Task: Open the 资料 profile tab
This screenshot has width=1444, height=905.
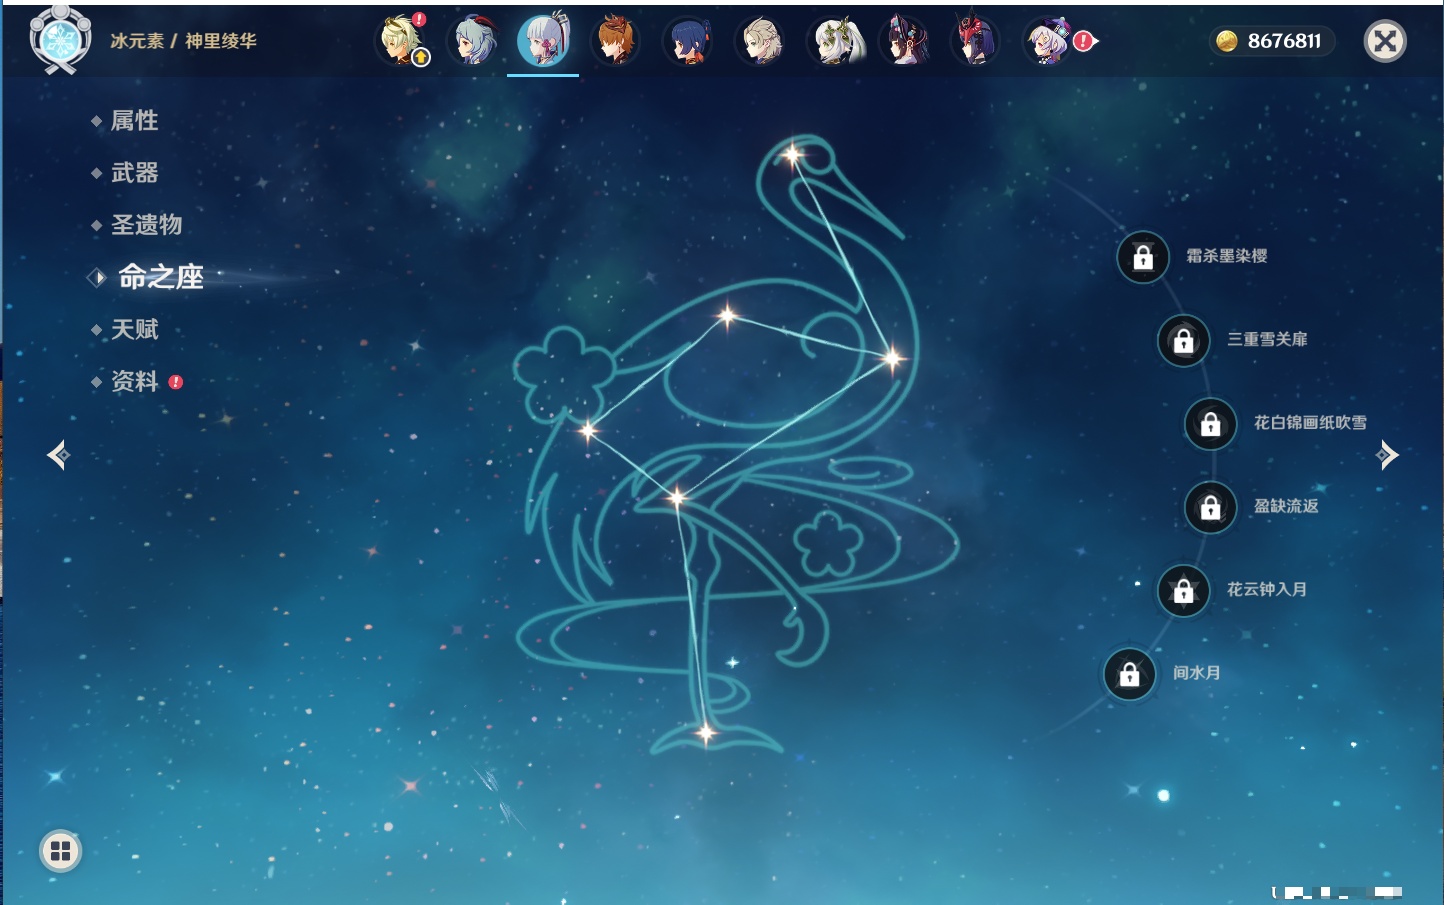Action: tap(134, 382)
